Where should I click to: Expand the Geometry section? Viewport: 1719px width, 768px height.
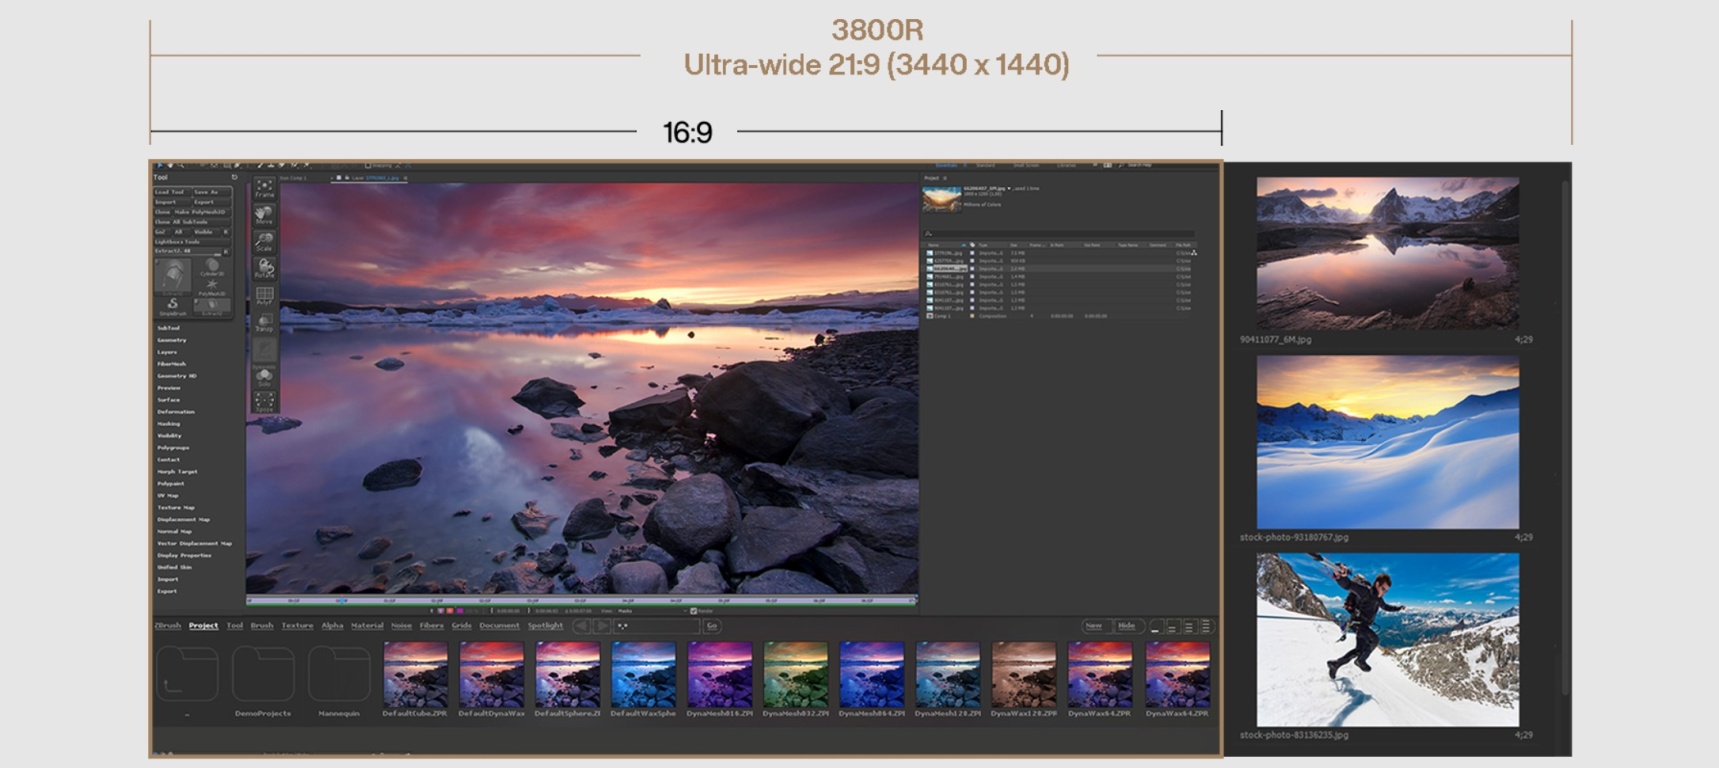click(171, 340)
